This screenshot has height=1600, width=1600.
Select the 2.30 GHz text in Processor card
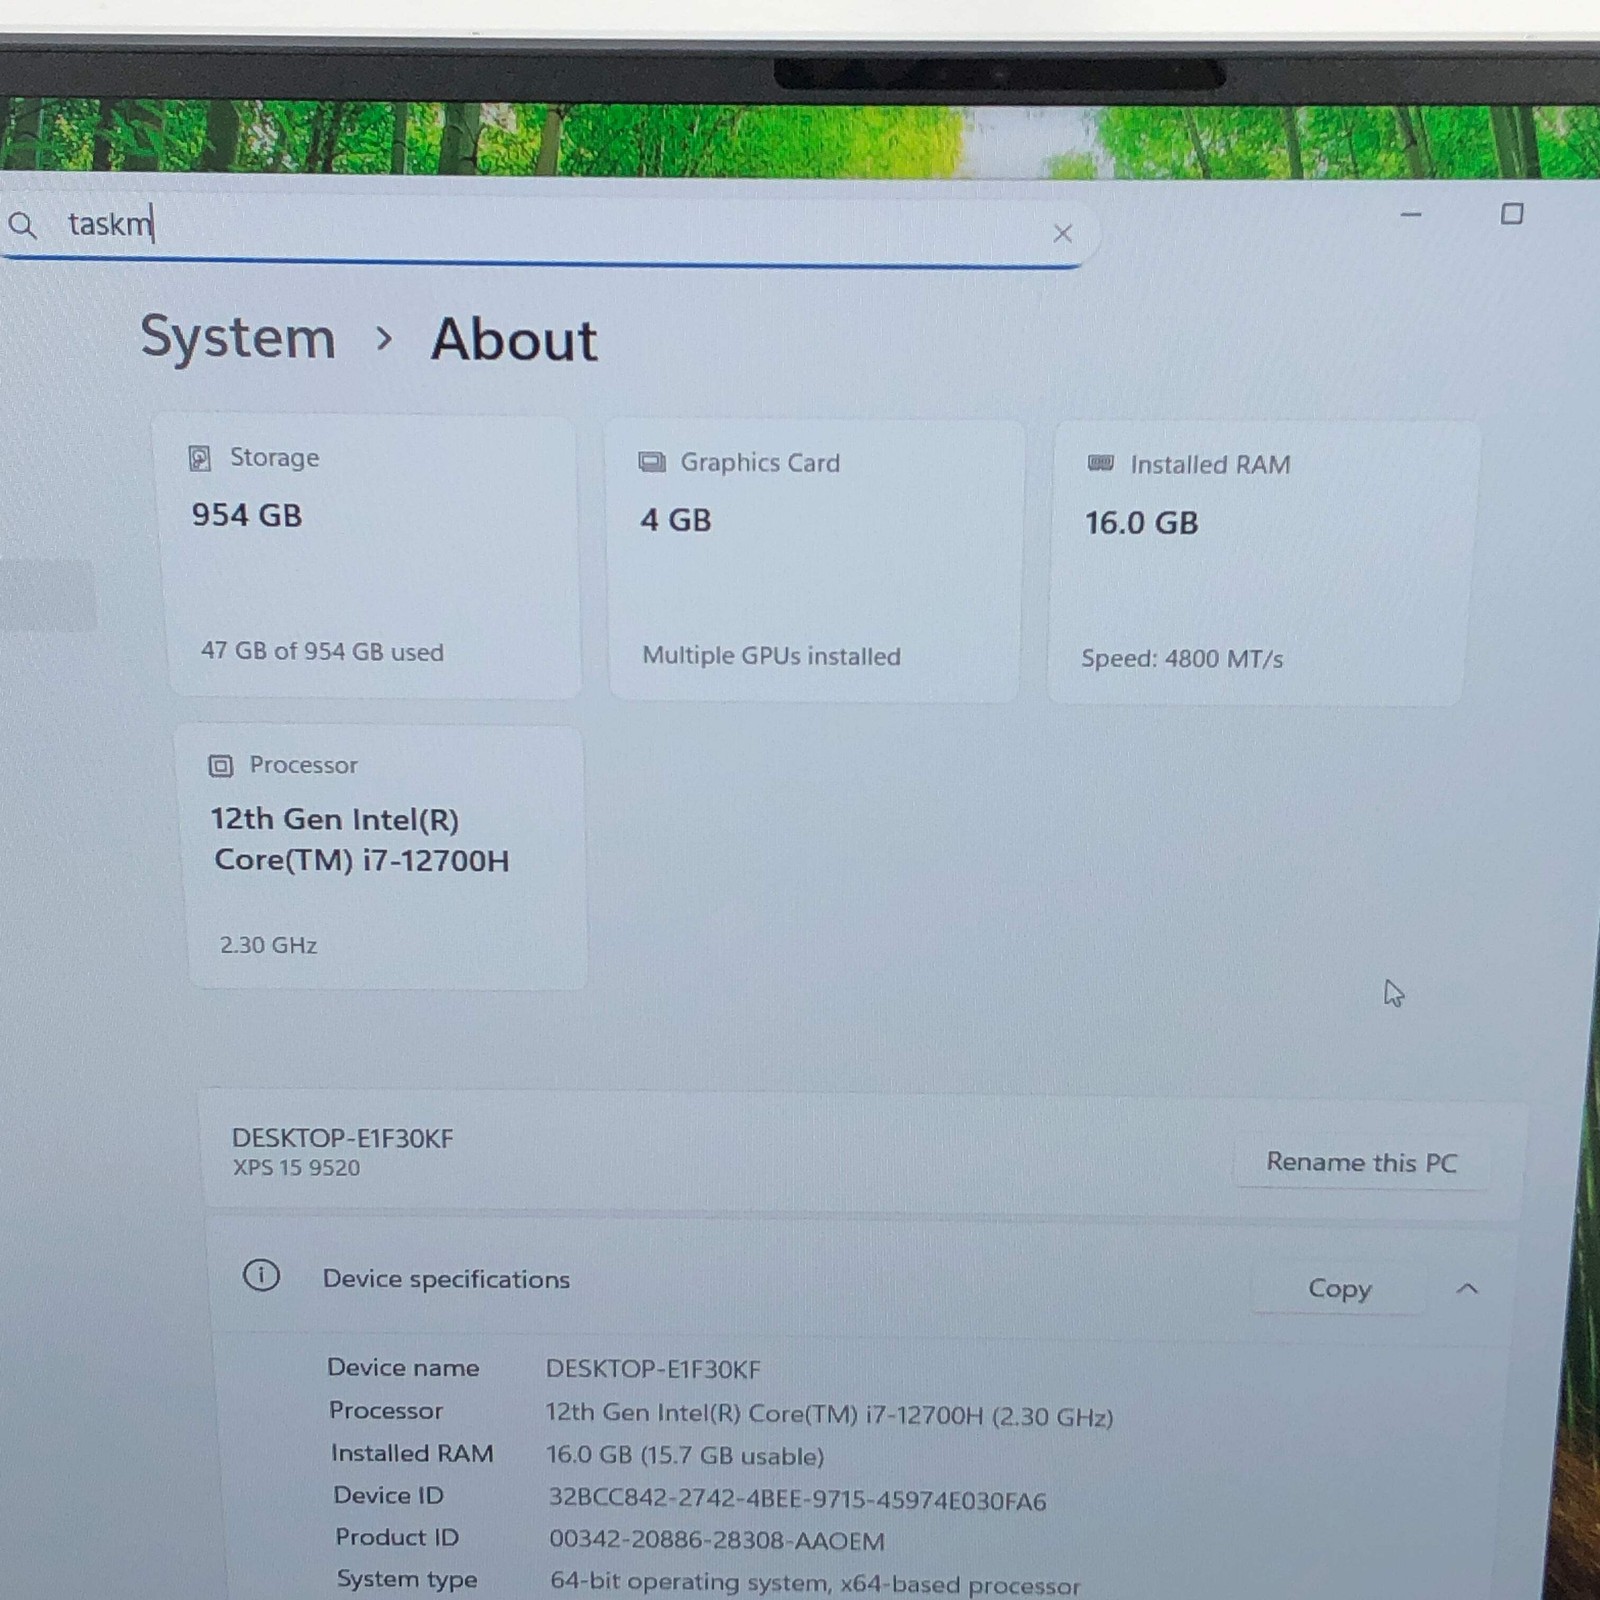(268, 945)
